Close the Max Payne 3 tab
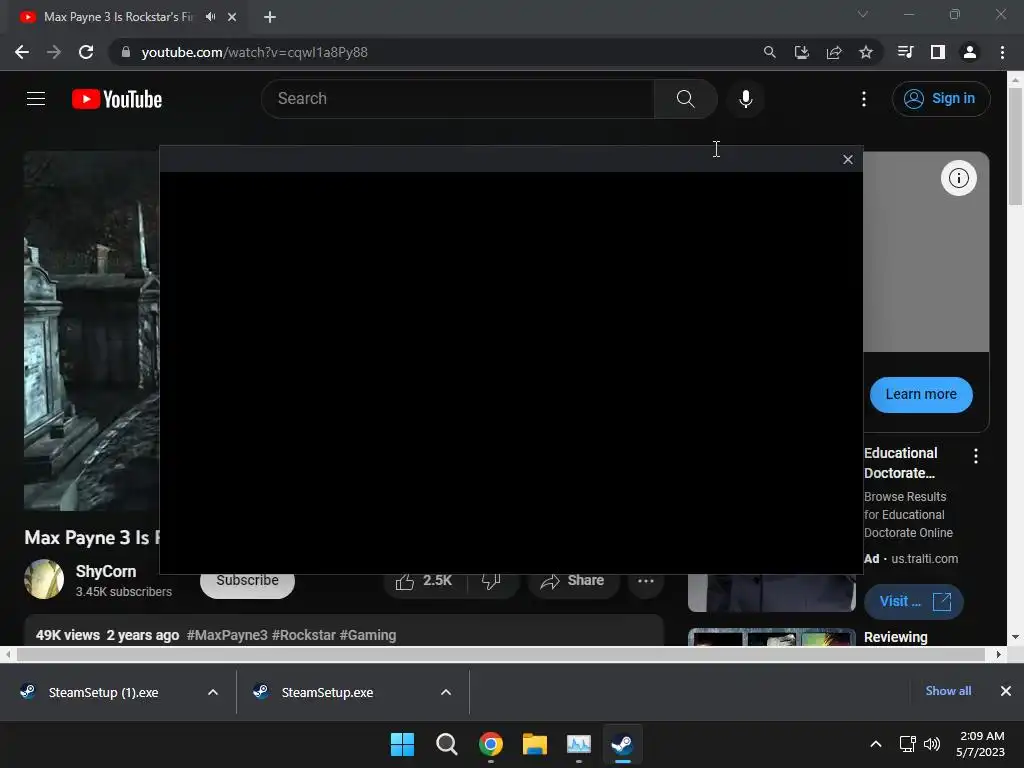Viewport: 1024px width, 768px height. (232, 18)
